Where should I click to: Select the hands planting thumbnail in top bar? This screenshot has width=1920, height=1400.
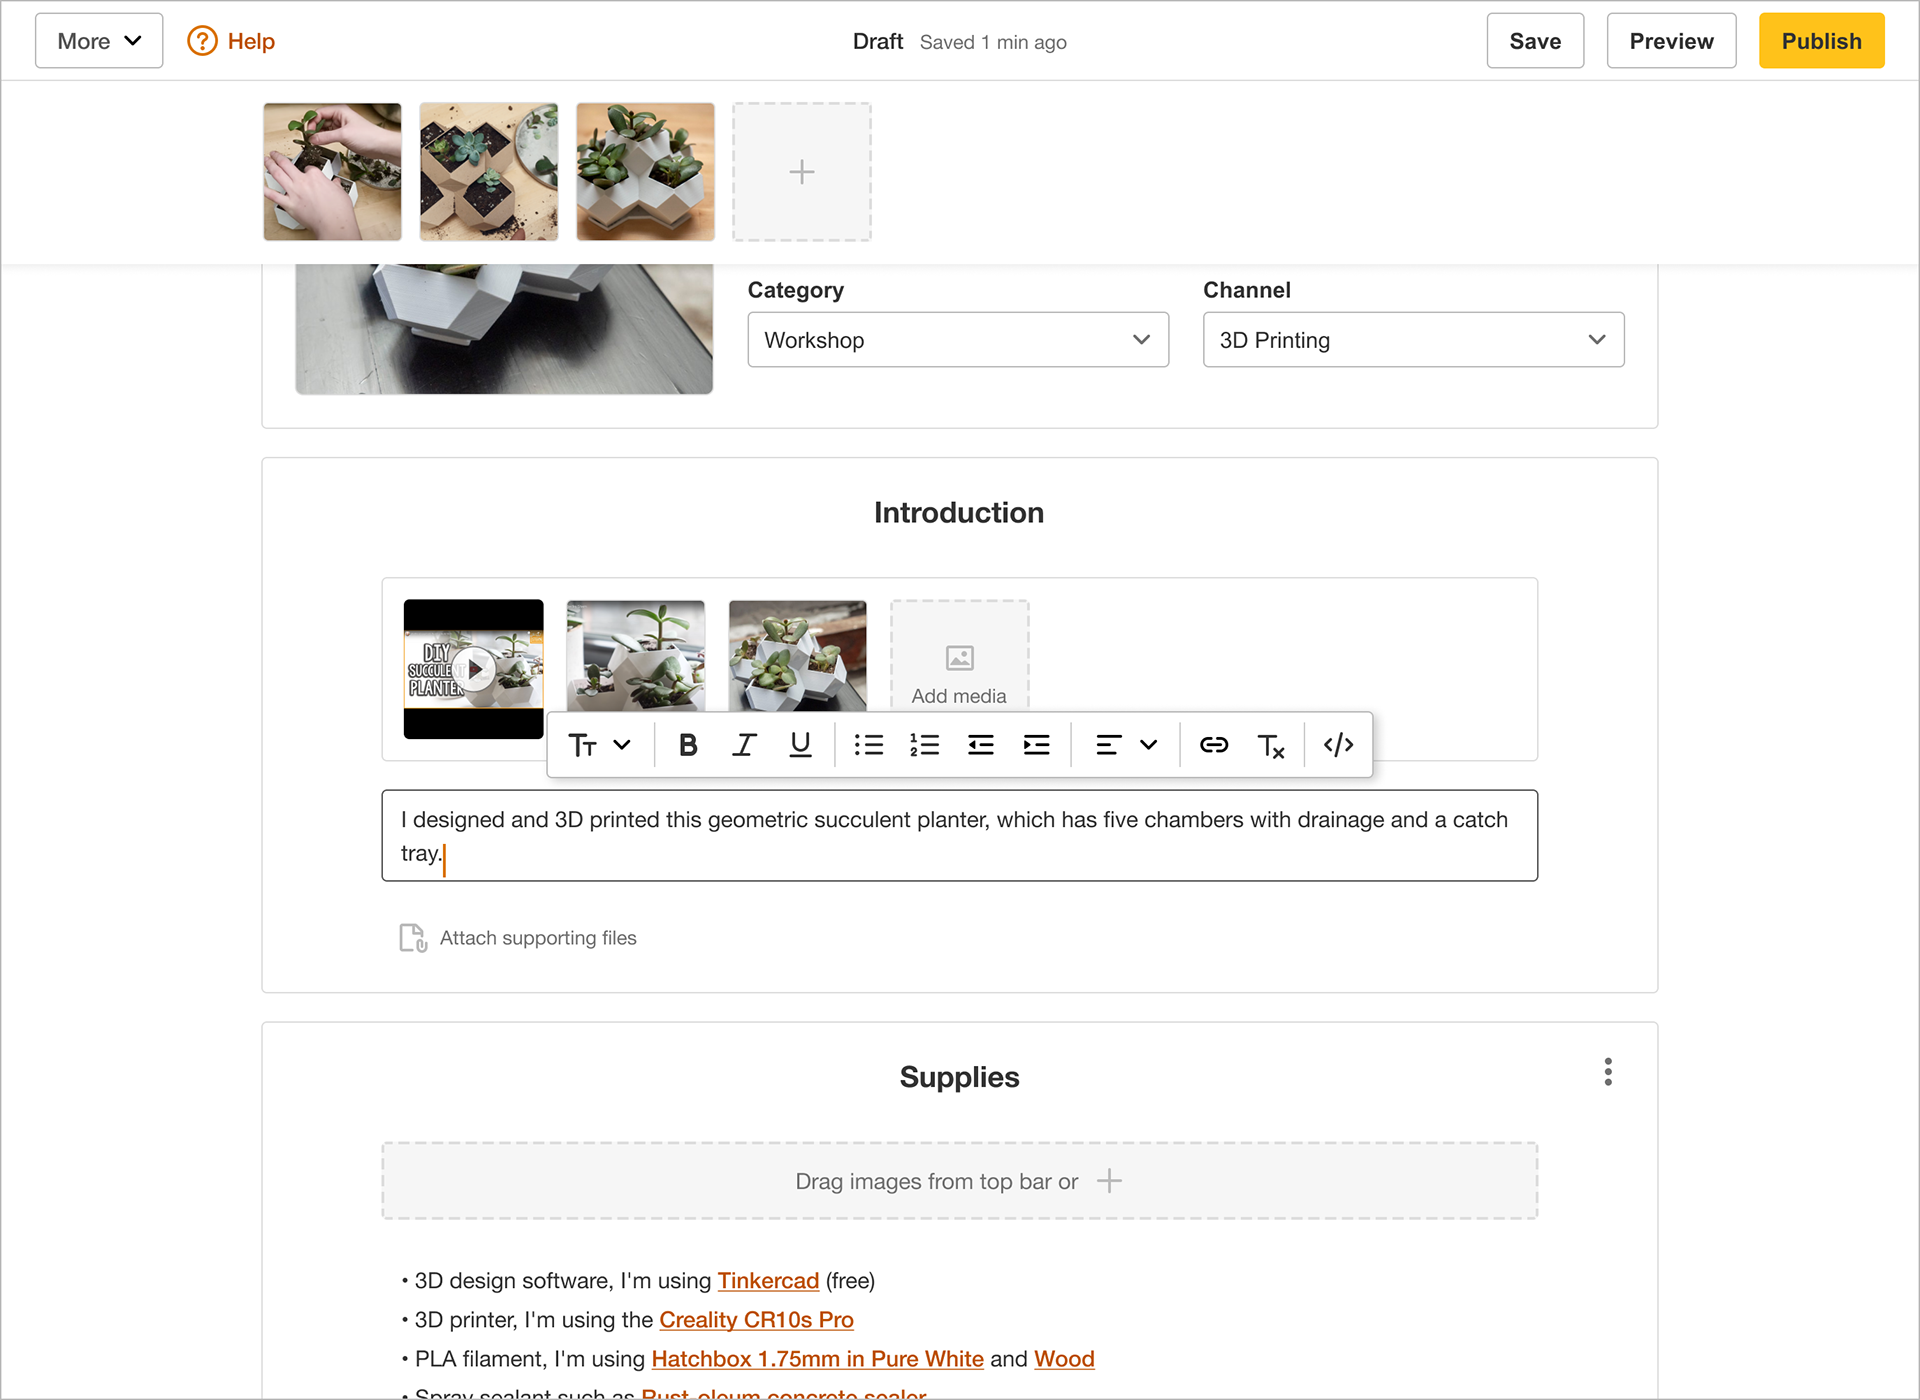[x=333, y=172]
